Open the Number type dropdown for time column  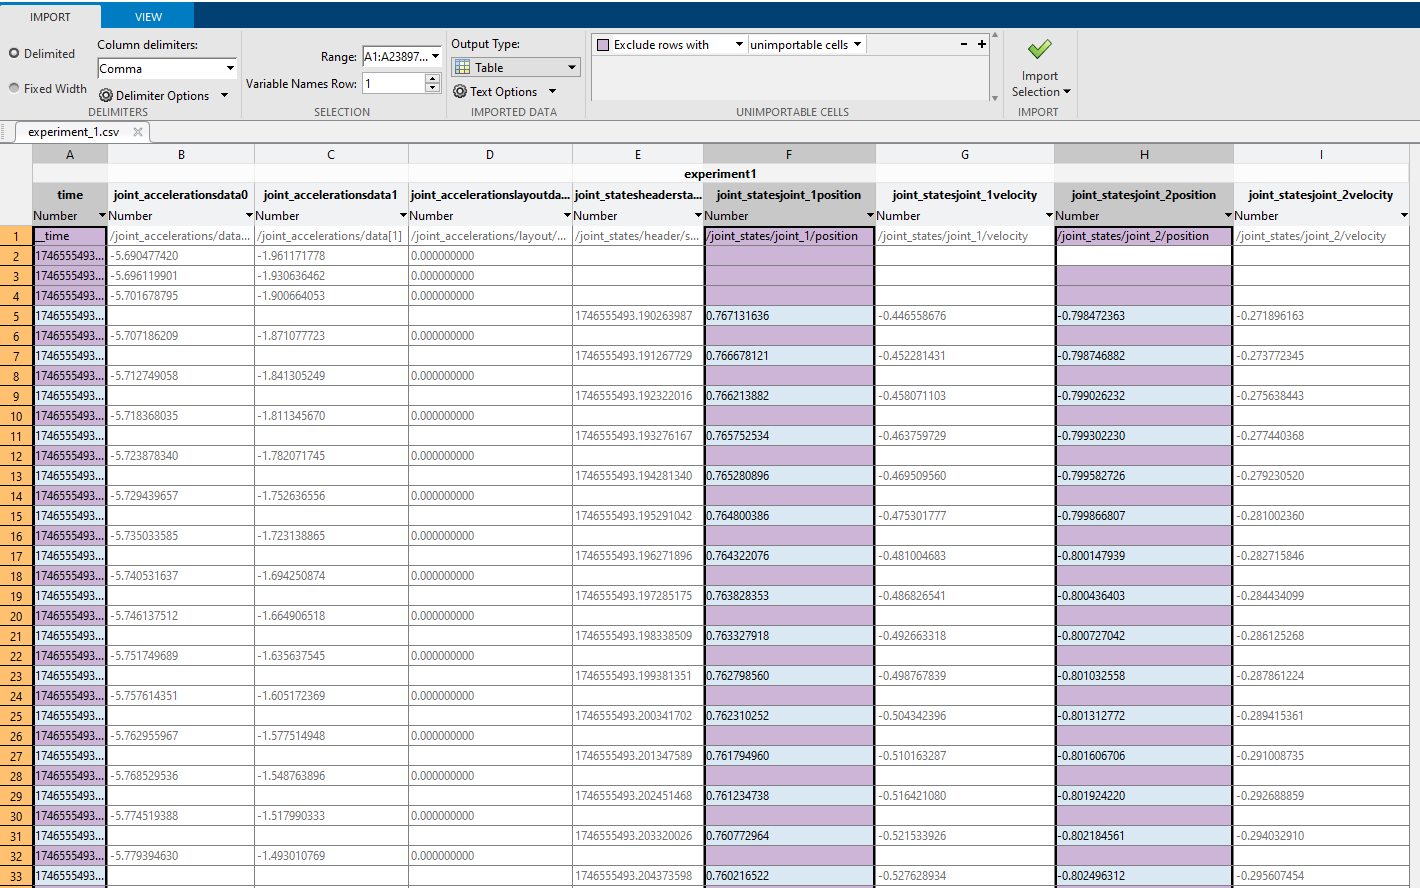click(102, 216)
